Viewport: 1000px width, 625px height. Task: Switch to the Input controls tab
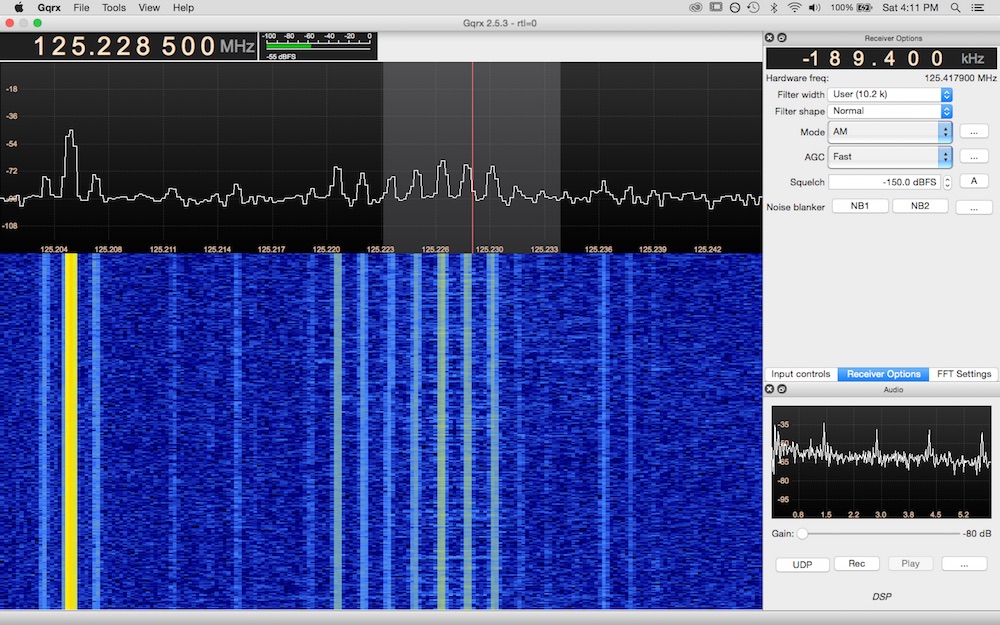click(x=800, y=374)
